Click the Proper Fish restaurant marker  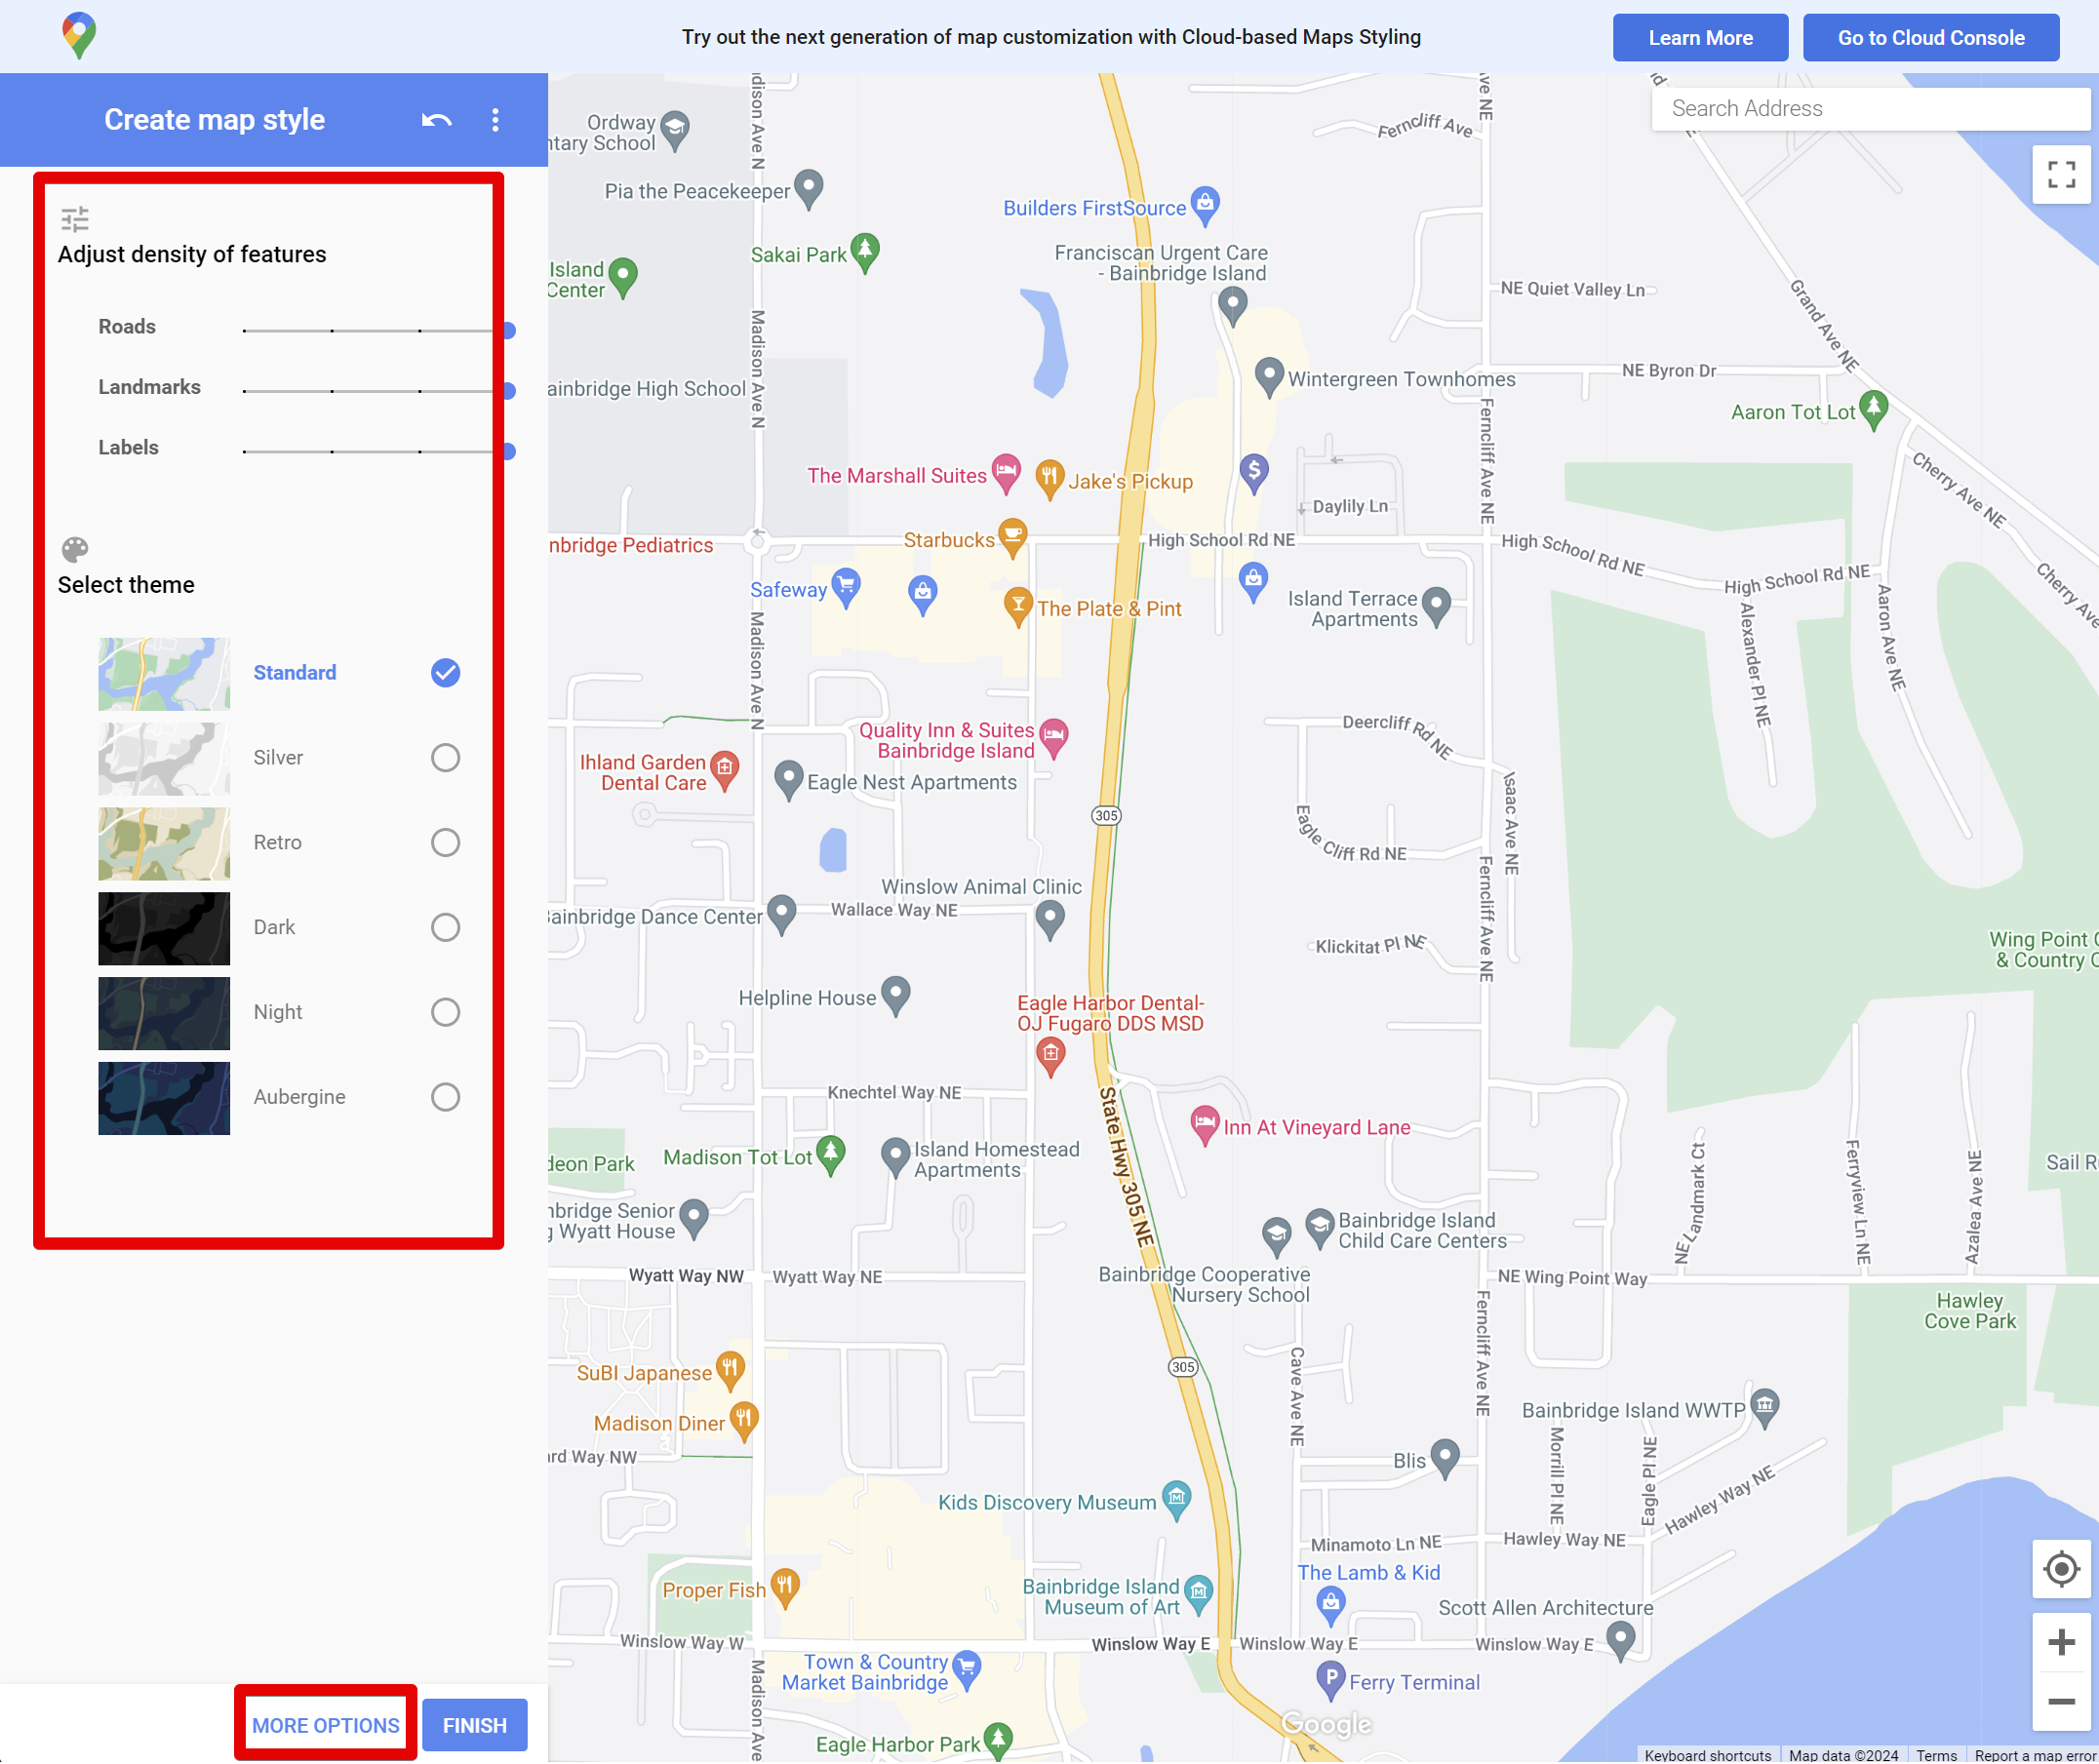click(786, 1588)
